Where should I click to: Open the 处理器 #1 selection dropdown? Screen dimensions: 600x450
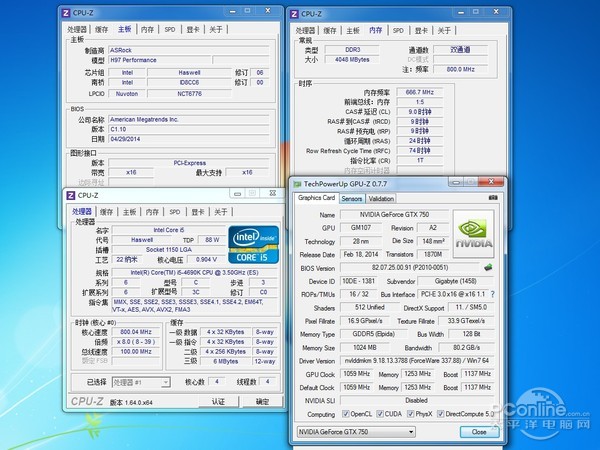pos(141,382)
